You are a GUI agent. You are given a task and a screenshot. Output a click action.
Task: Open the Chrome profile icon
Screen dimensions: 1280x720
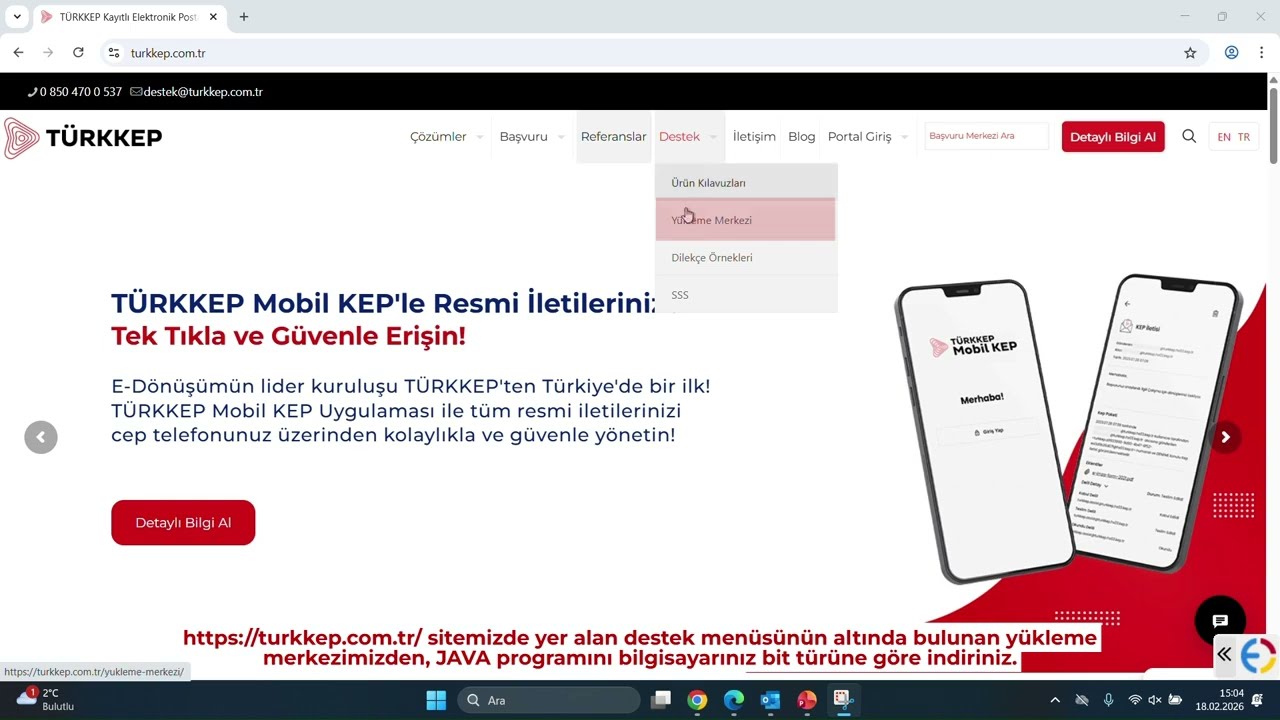click(1231, 53)
